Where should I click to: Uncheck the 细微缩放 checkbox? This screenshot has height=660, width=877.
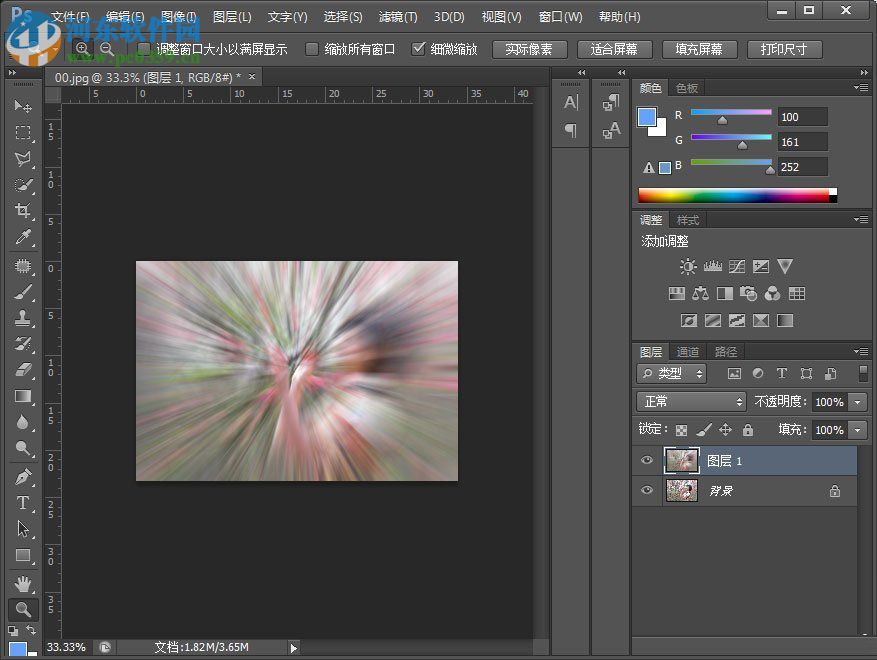pyautogui.click(x=418, y=49)
